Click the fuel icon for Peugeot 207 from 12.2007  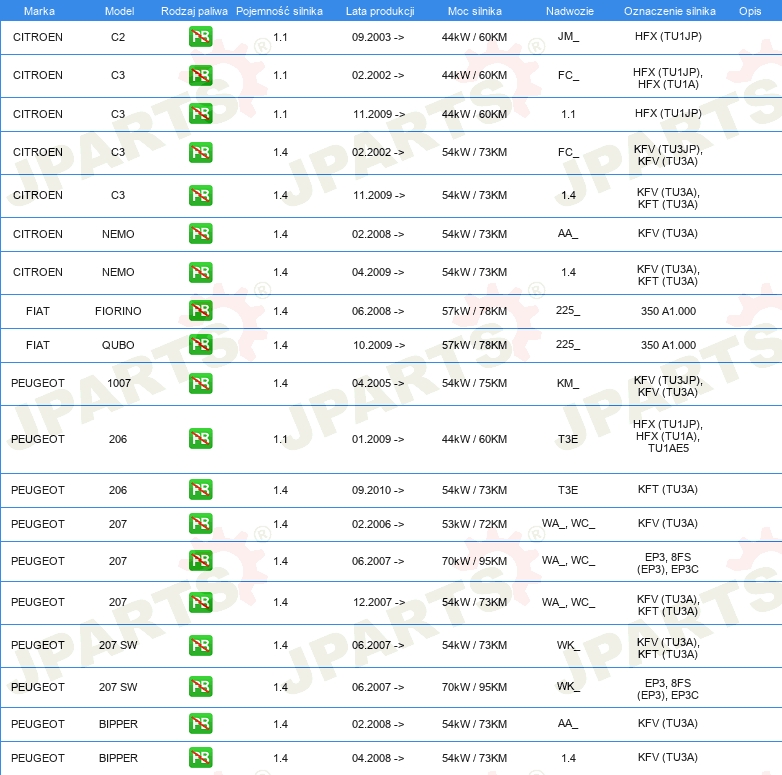tap(200, 602)
